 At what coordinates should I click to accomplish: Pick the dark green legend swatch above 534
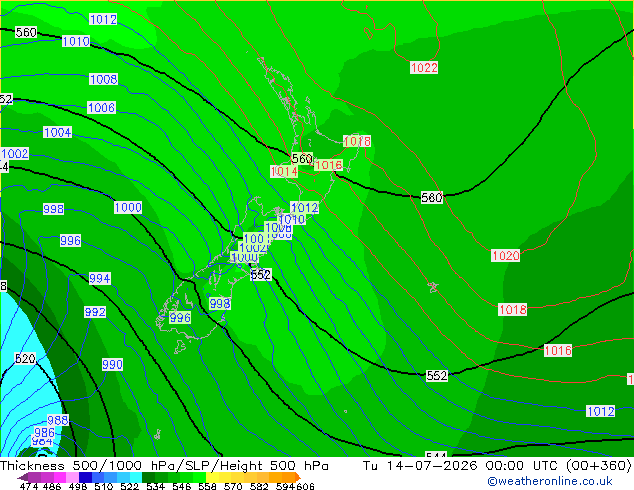(149, 477)
